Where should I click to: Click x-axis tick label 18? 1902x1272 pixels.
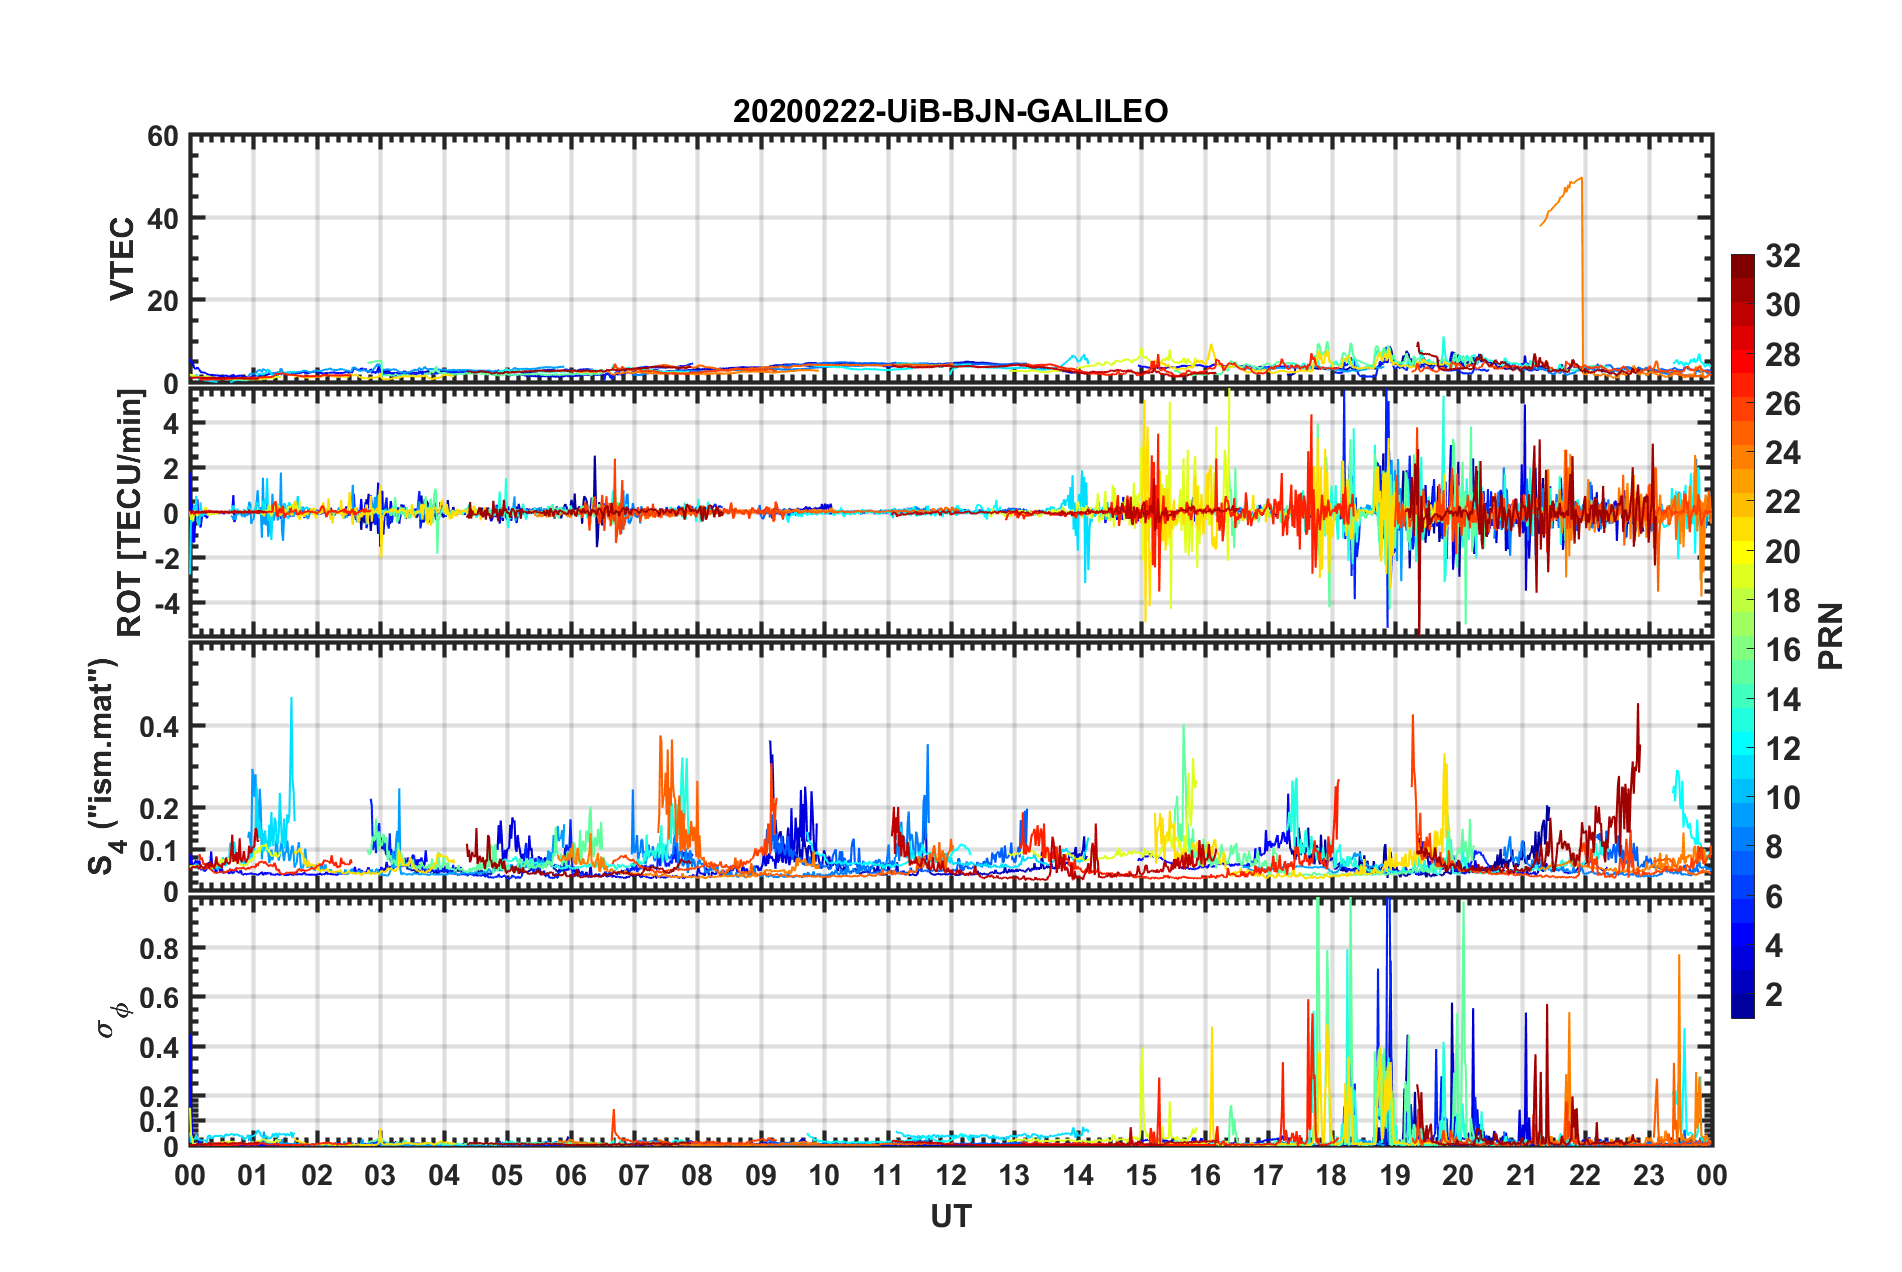click(x=1331, y=1175)
